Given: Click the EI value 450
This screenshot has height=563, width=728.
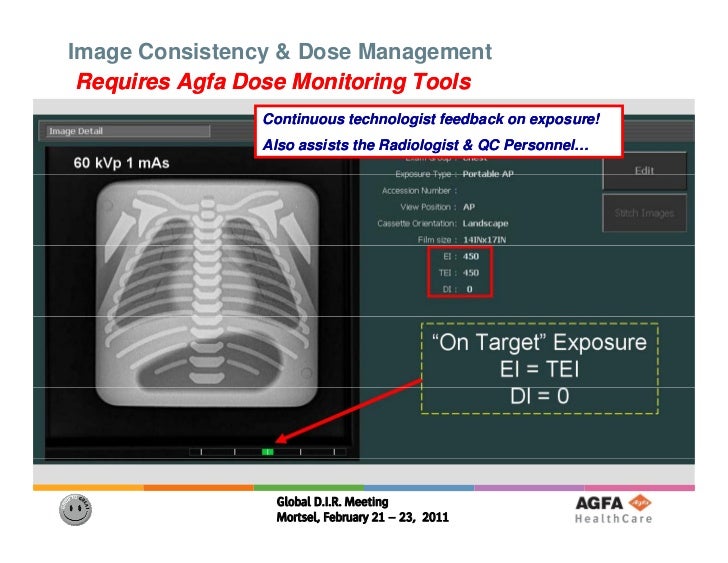Looking at the screenshot, I should [x=471, y=256].
